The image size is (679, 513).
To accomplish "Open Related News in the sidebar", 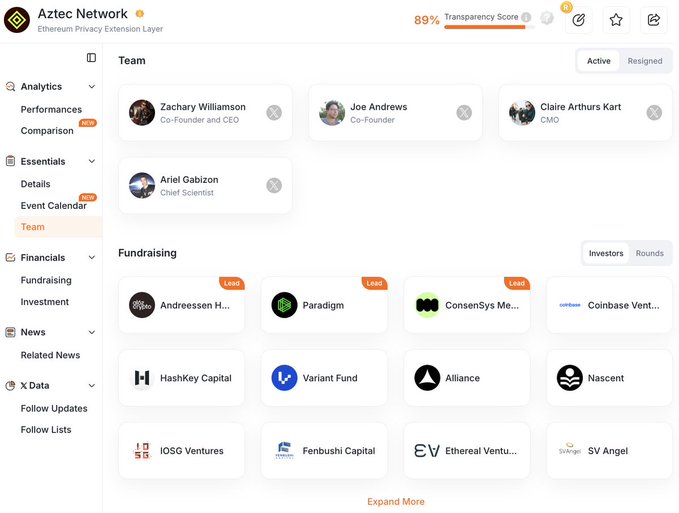I will 50,355.
